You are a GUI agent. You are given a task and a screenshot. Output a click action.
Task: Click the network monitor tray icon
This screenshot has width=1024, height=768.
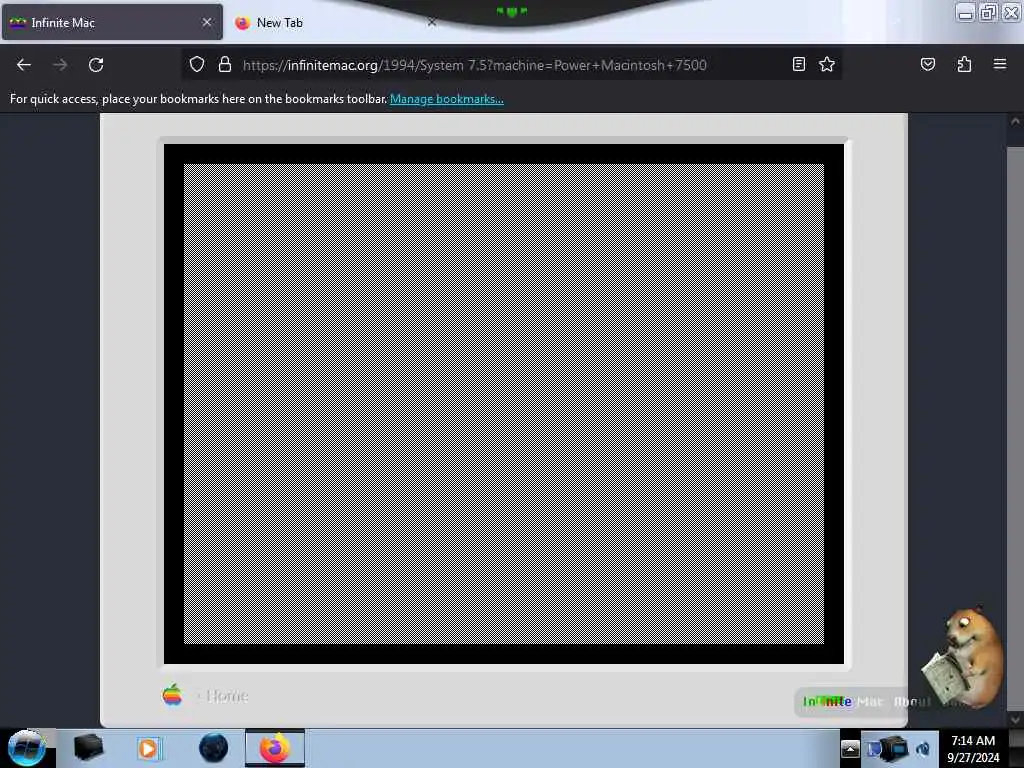tap(896, 748)
